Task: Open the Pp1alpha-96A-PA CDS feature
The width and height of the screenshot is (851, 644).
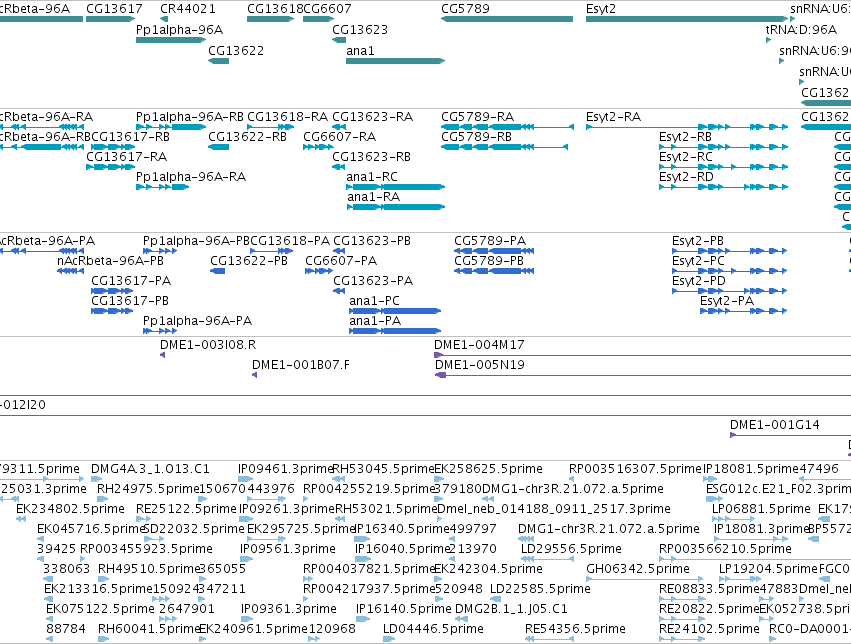Action: coord(160,331)
